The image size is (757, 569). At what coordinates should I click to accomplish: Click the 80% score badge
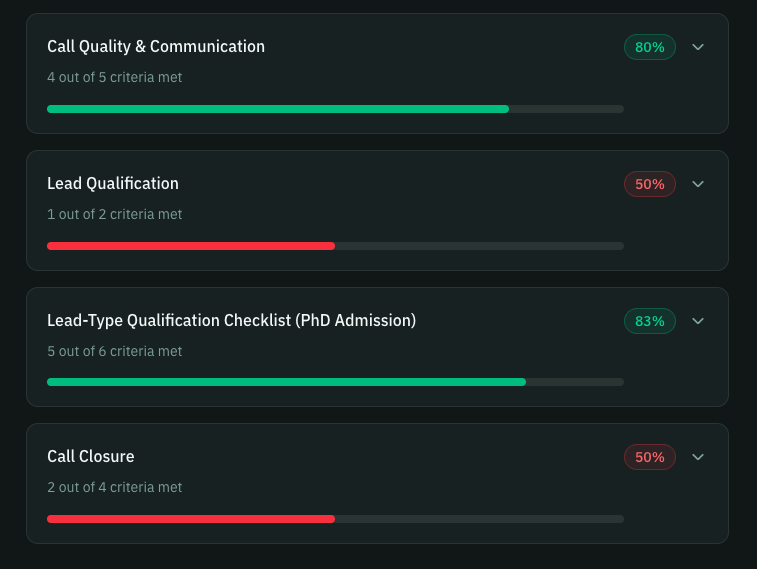tap(650, 47)
